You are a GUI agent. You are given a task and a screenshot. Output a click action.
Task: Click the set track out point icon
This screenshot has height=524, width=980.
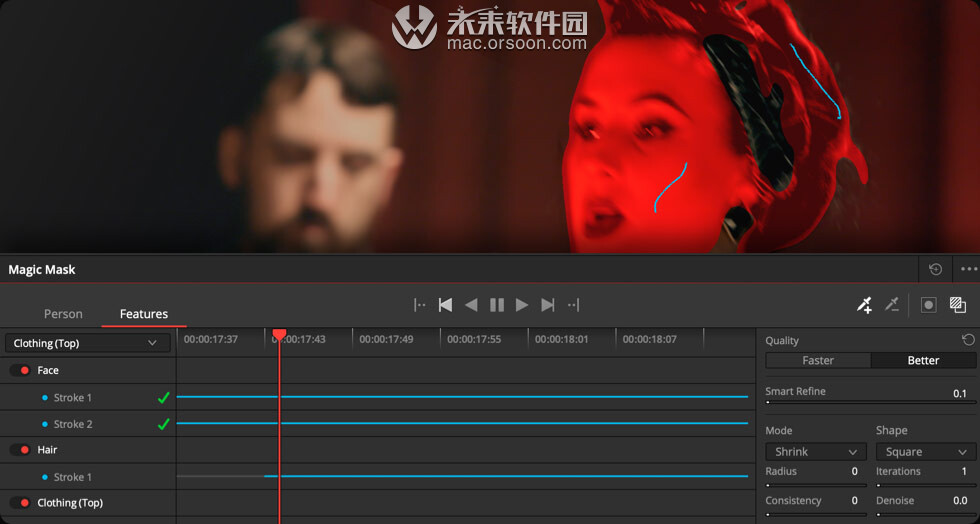(x=573, y=305)
